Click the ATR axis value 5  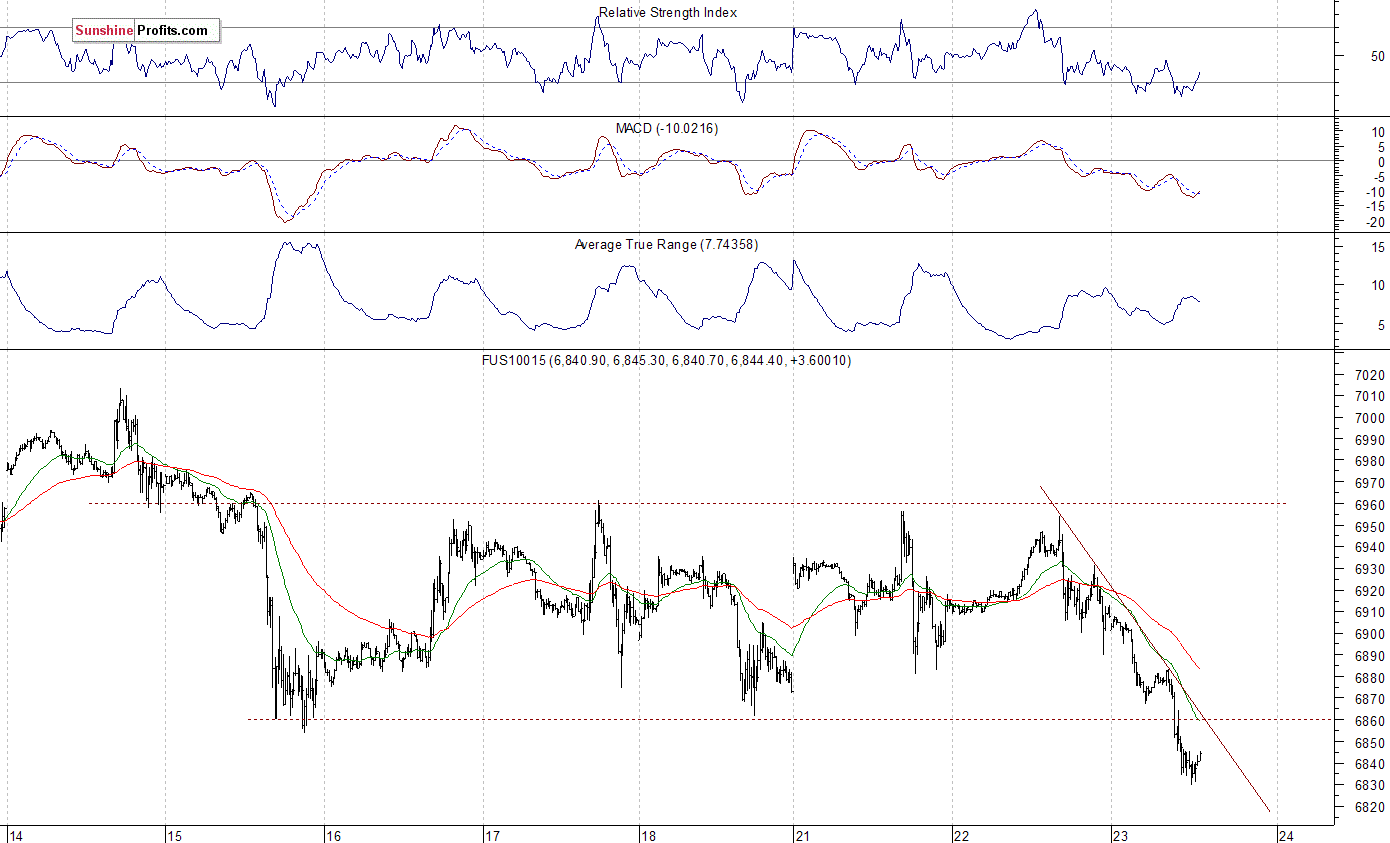(1381, 325)
